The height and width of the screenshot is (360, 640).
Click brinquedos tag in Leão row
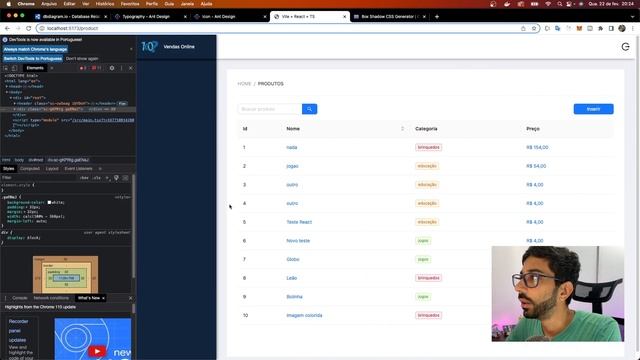(x=429, y=278)
